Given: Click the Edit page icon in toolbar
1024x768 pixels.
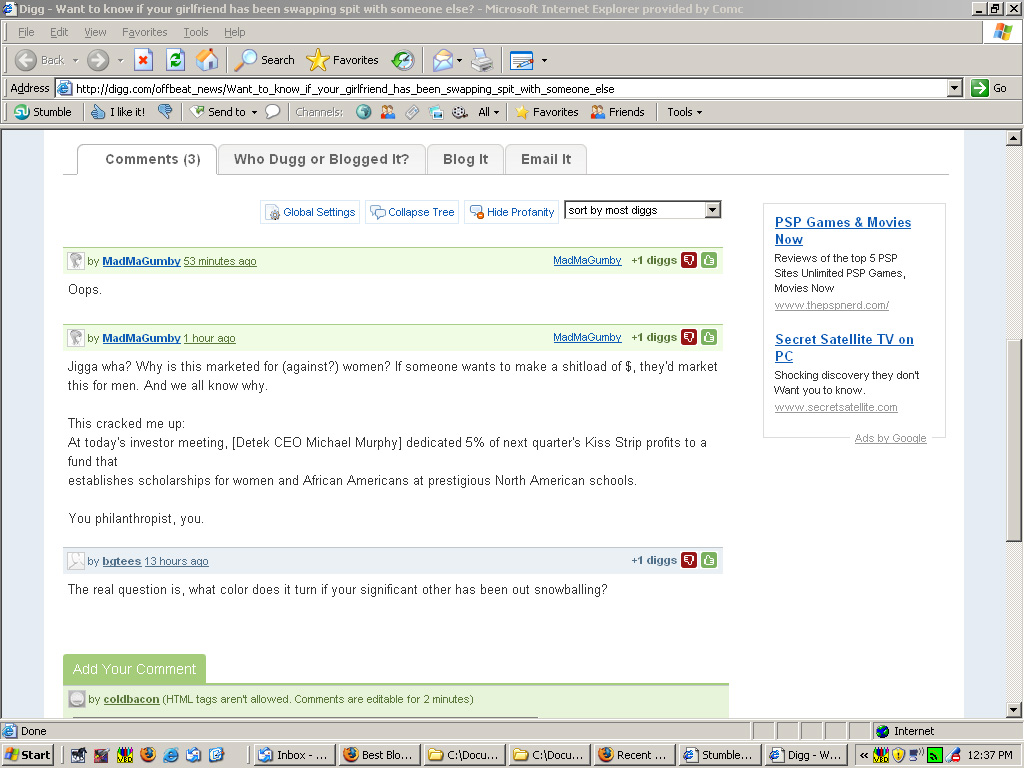Looking at the screenshot, I should pyautogui.click(x=521, y=60).
